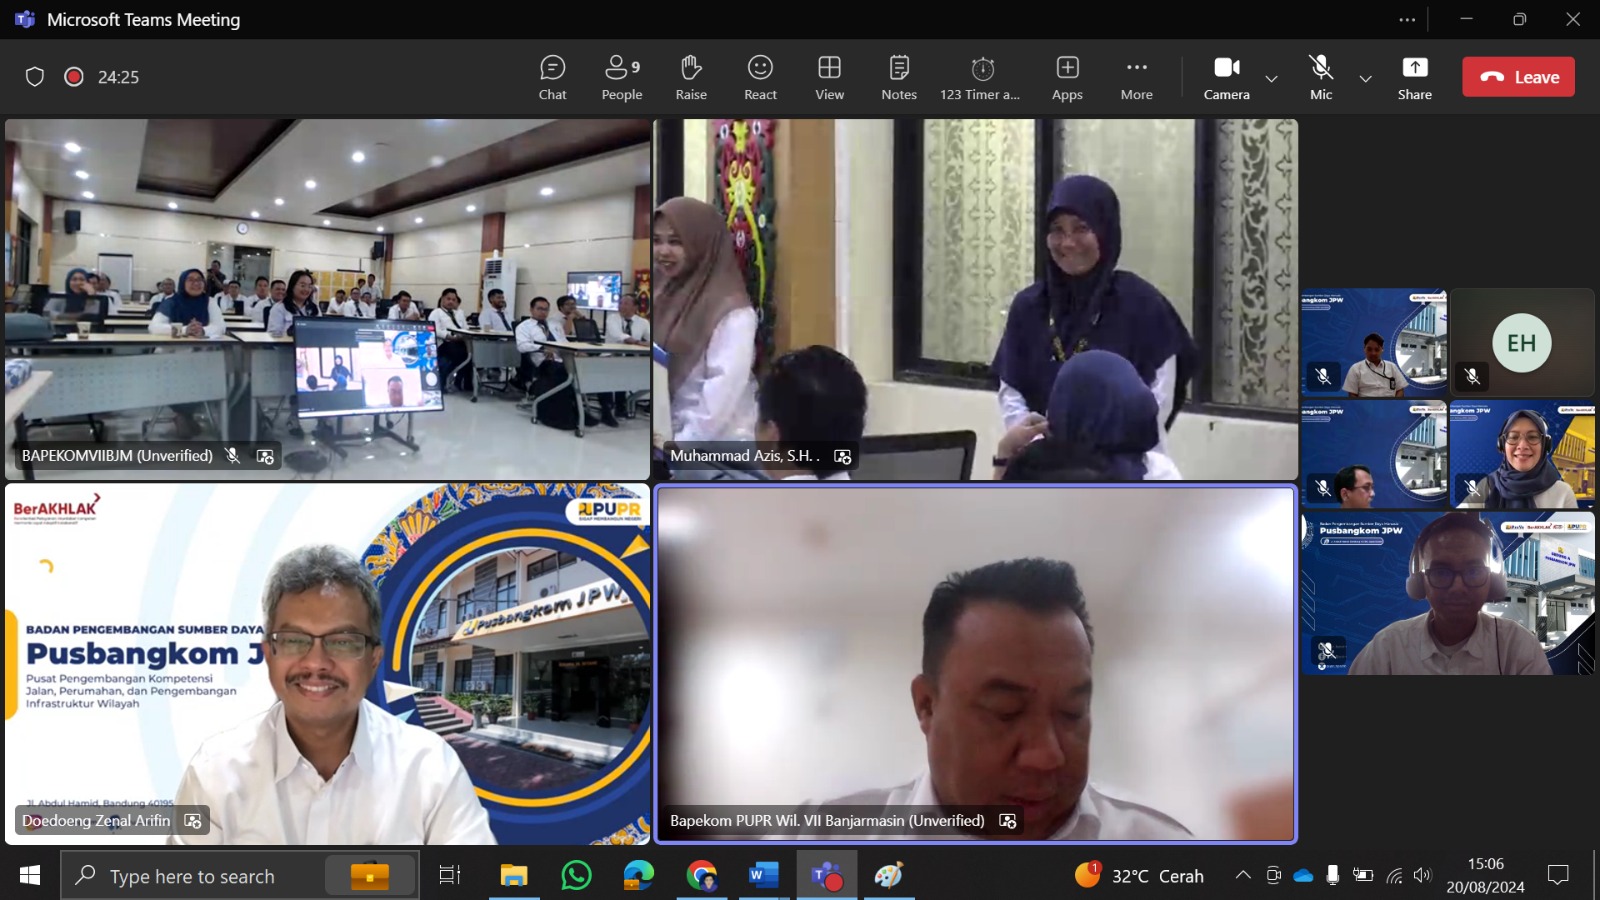This screenshot has height=900, width=1600.
Task: Open meeting Notes
Action: click(899, 77)
